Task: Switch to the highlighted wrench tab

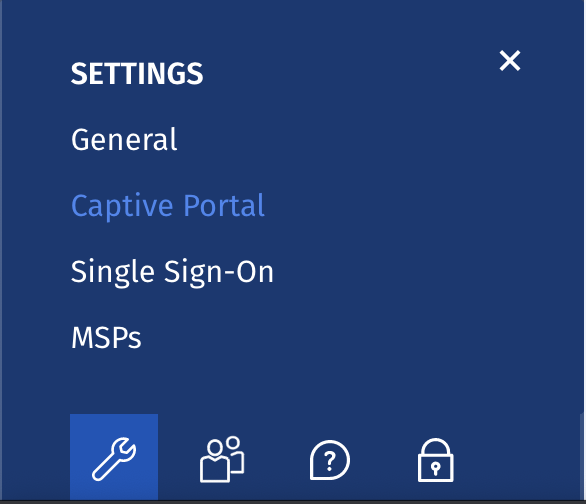Action: pyautogui.click(x=114, y=457)
